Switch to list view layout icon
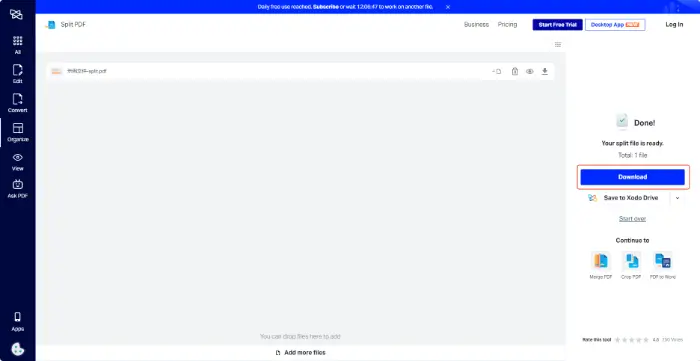The image size is (700, 361). [558, 44]
